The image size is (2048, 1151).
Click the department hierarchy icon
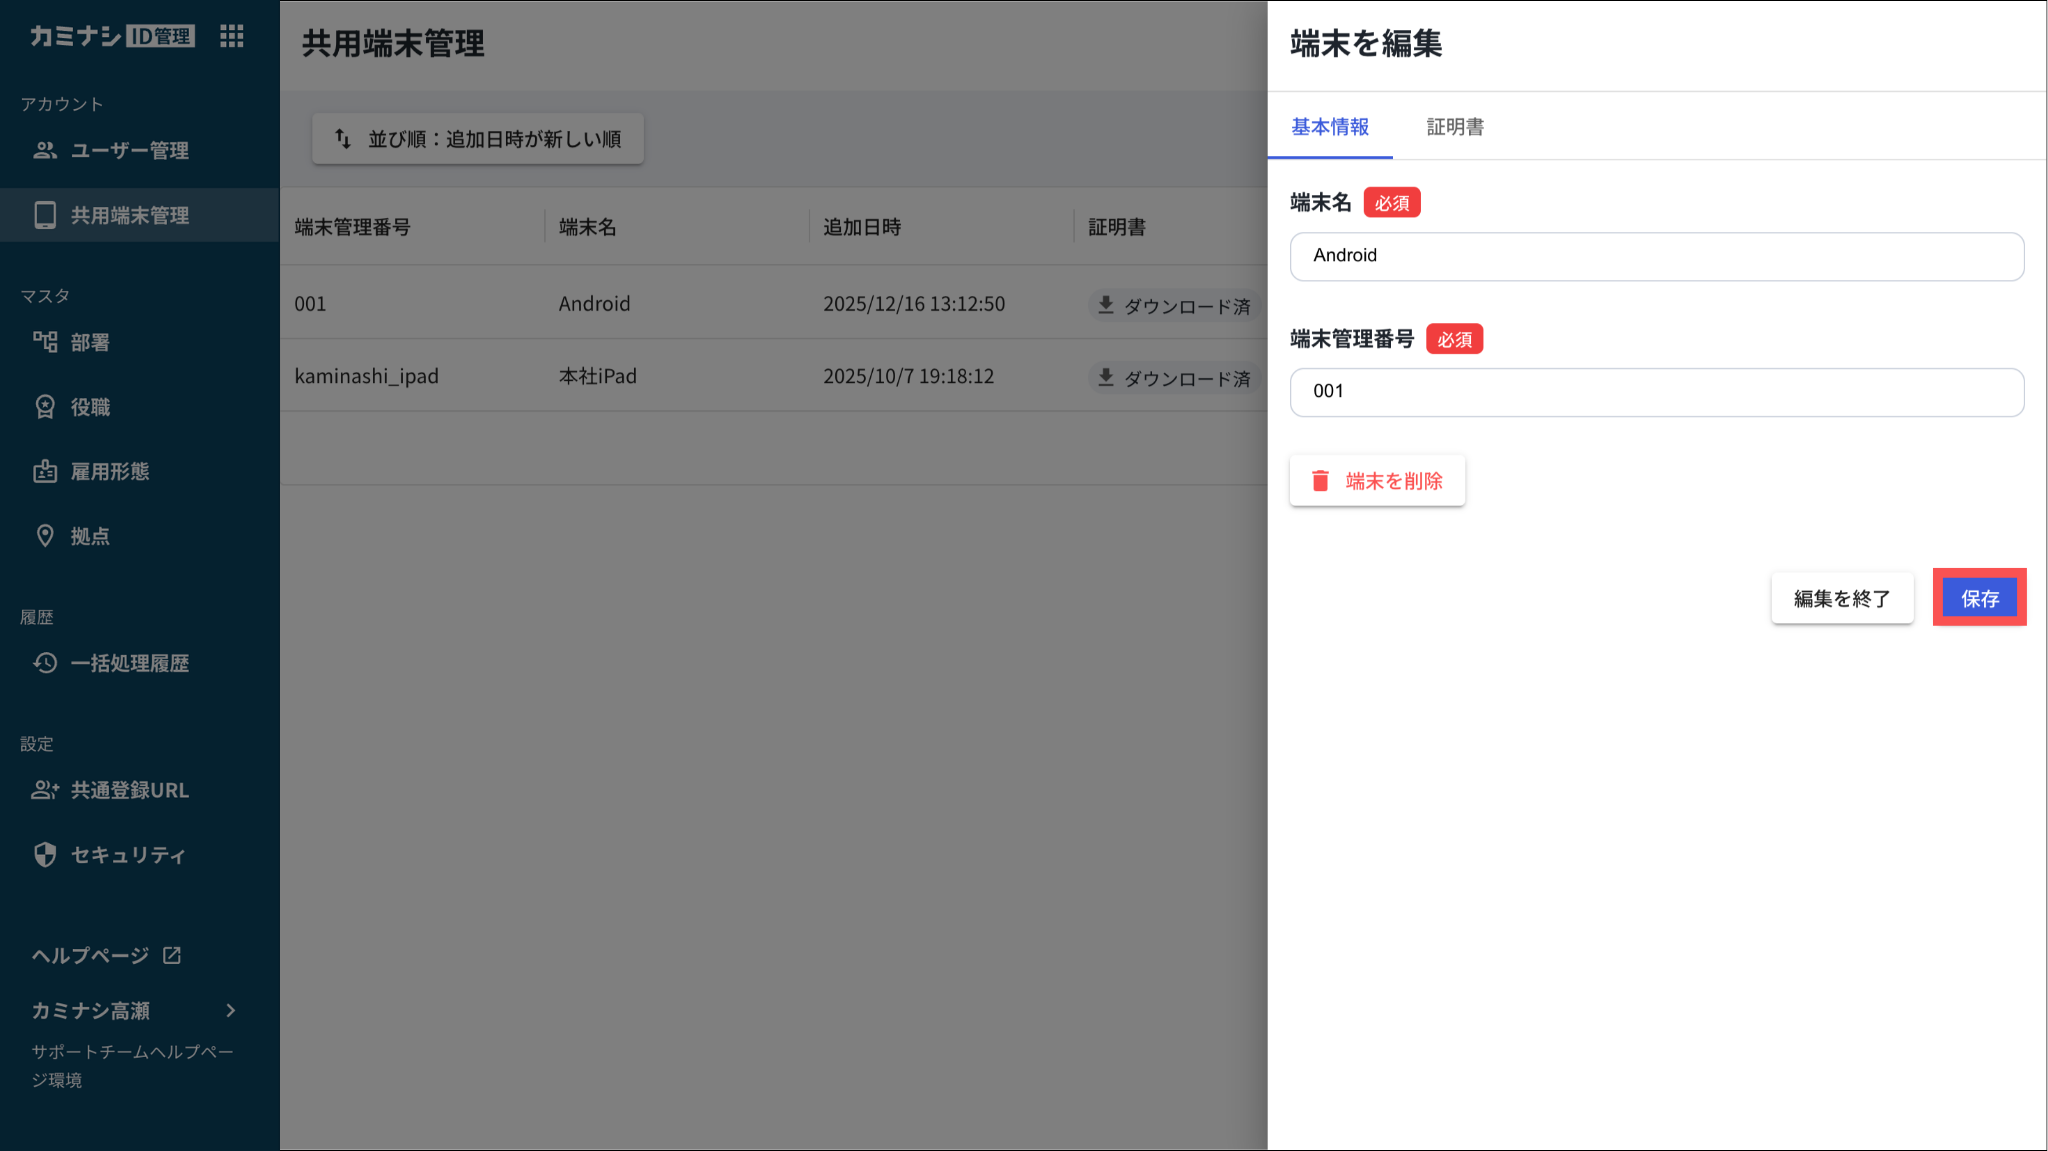point(45,342)
